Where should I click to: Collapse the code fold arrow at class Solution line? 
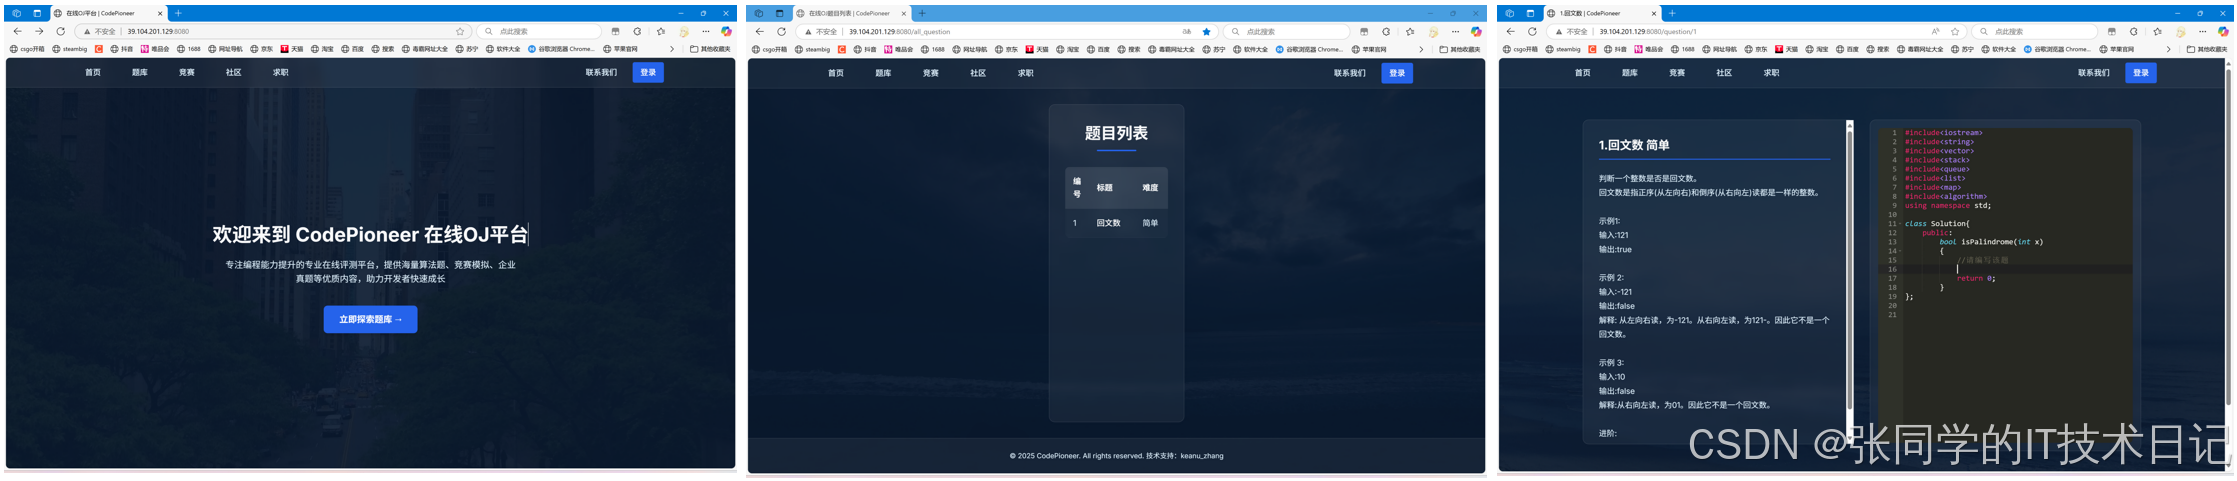(x=1900, y=224)
